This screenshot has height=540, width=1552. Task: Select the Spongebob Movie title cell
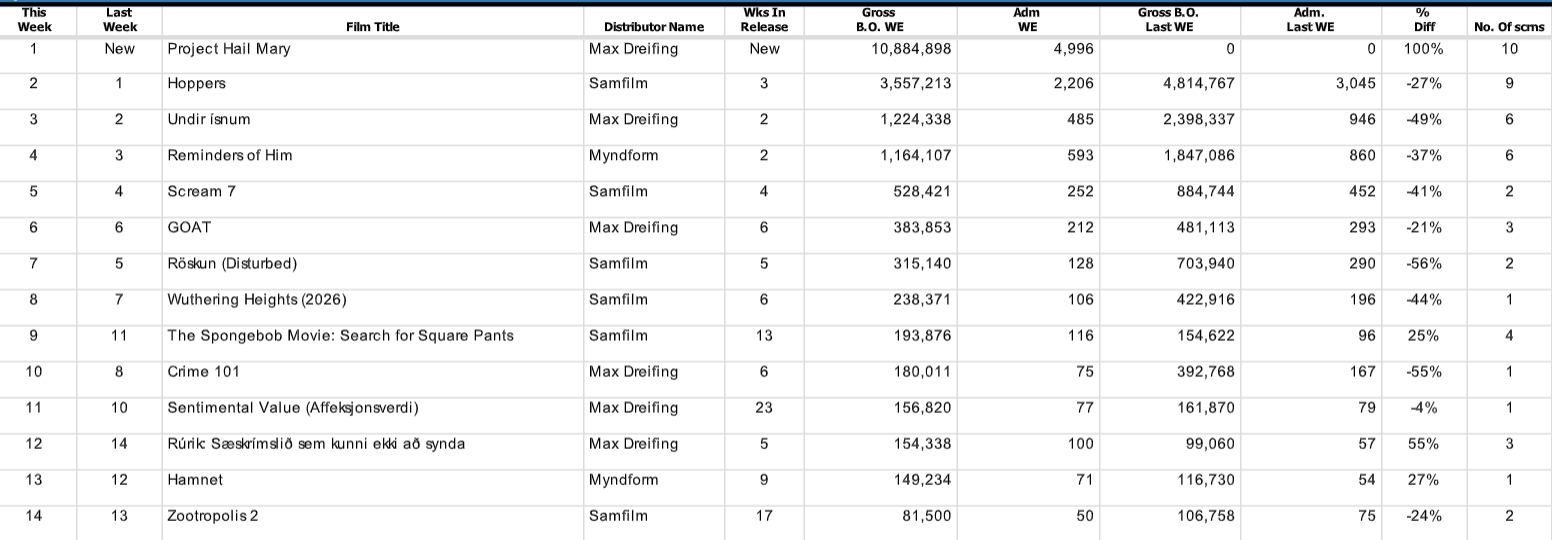(x=340, y=336)
